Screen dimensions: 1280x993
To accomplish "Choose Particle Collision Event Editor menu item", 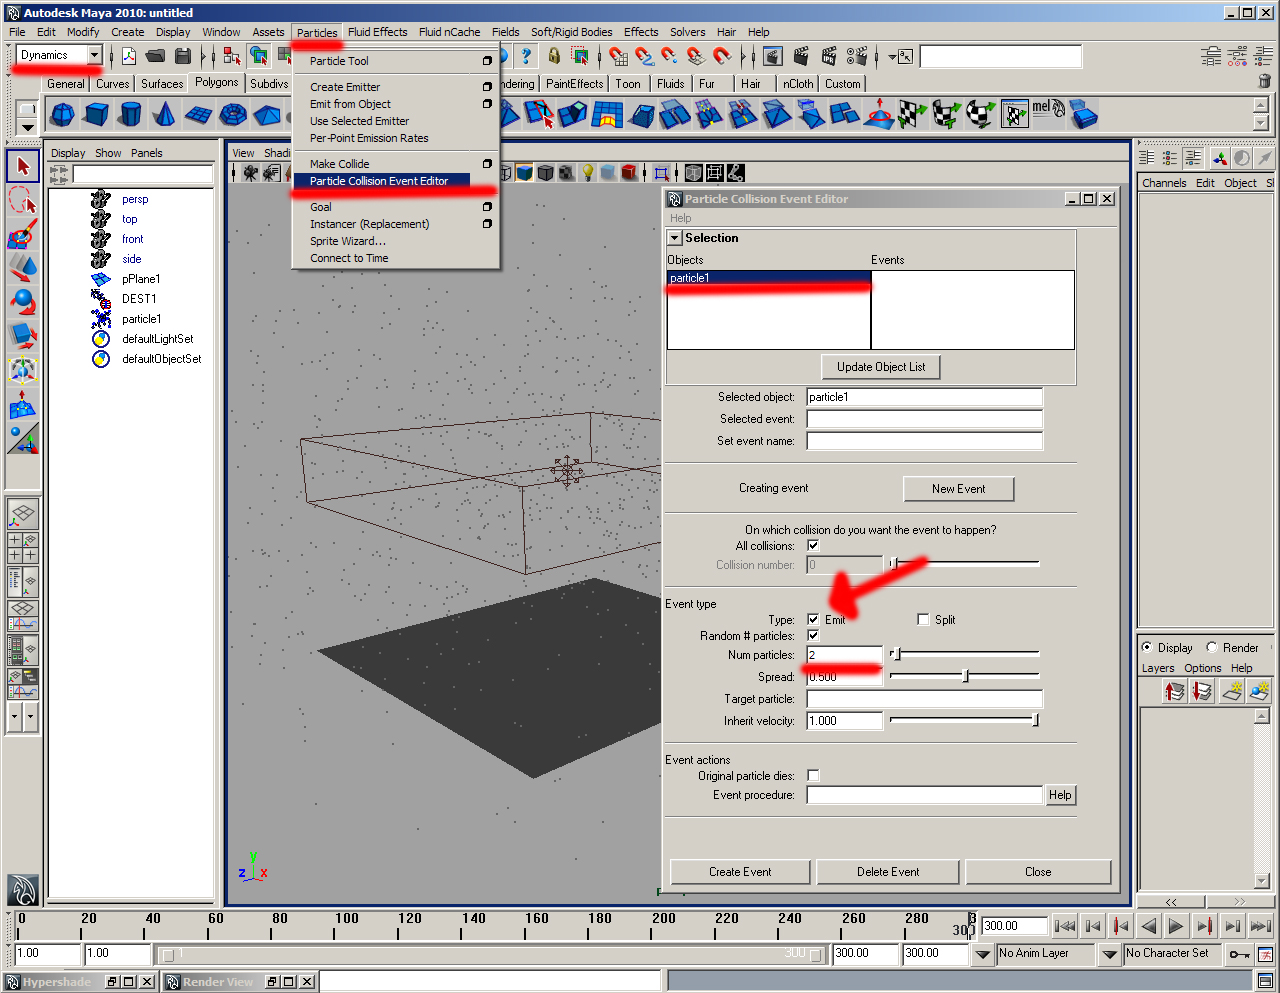I will (379, 181).
